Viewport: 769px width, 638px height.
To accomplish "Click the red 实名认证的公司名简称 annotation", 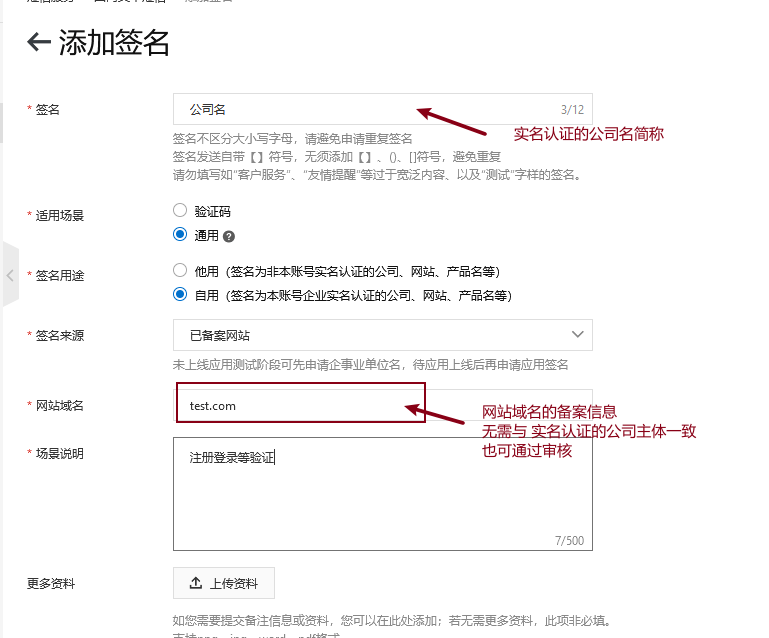I will point(589,134).
